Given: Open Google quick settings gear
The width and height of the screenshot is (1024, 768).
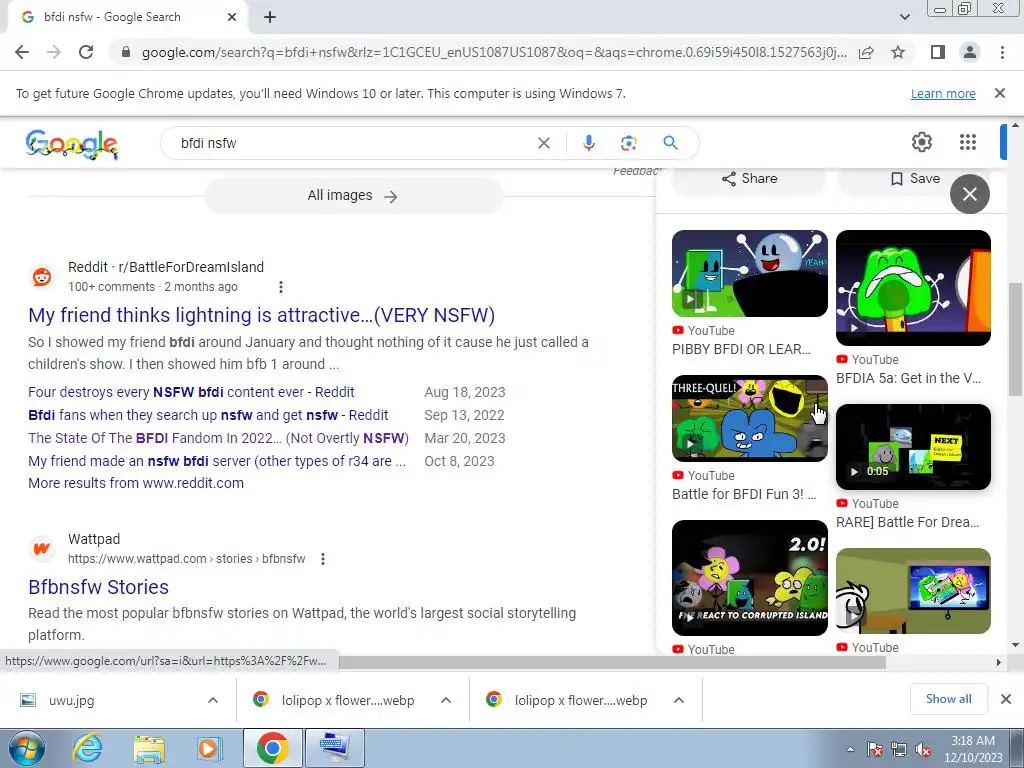Looking at the screenshot, I should pos(921,142).
